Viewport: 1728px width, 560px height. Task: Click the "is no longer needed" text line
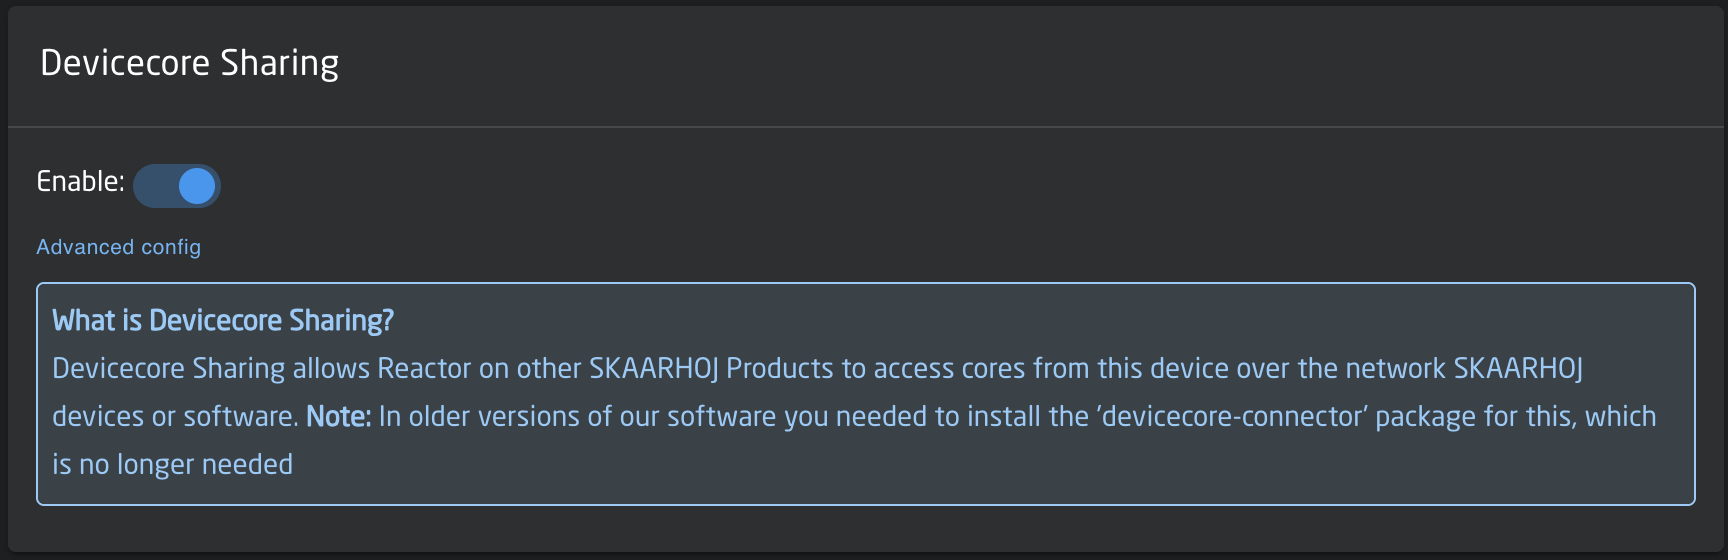click(x=172, y=465)
